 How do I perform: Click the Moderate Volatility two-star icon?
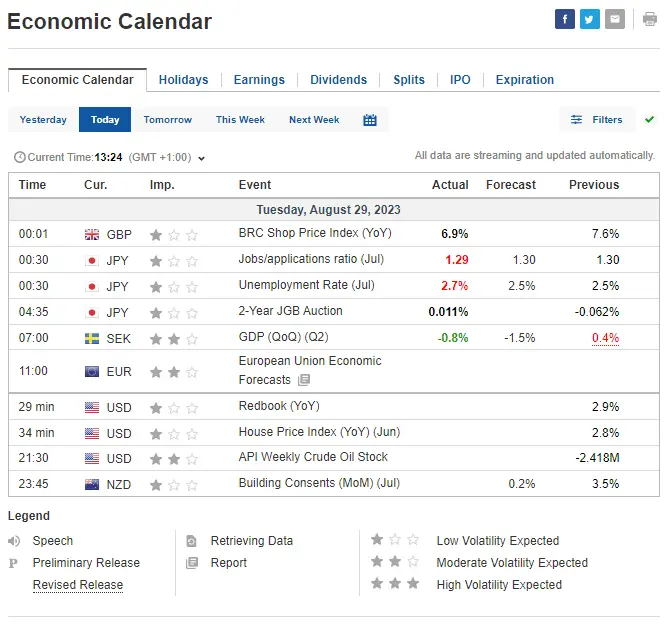[x=395, y=561]
